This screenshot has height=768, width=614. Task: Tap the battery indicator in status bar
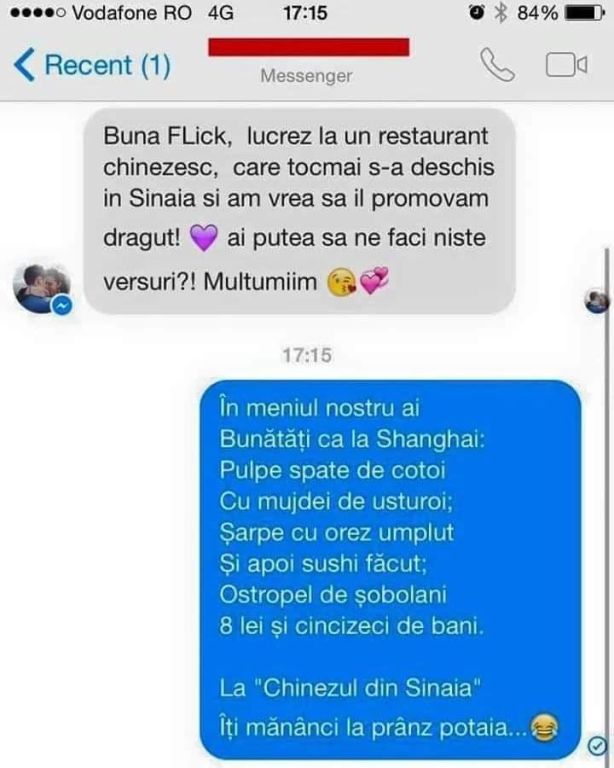585,13
